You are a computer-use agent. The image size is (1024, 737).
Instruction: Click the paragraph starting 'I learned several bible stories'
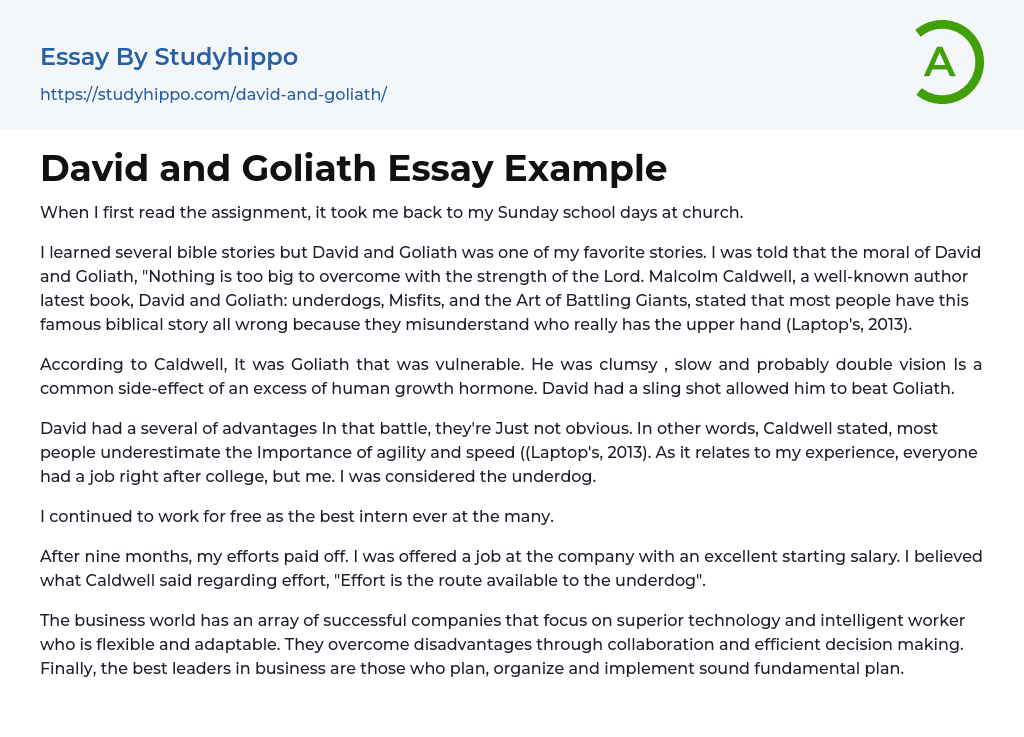pos(510,287)
